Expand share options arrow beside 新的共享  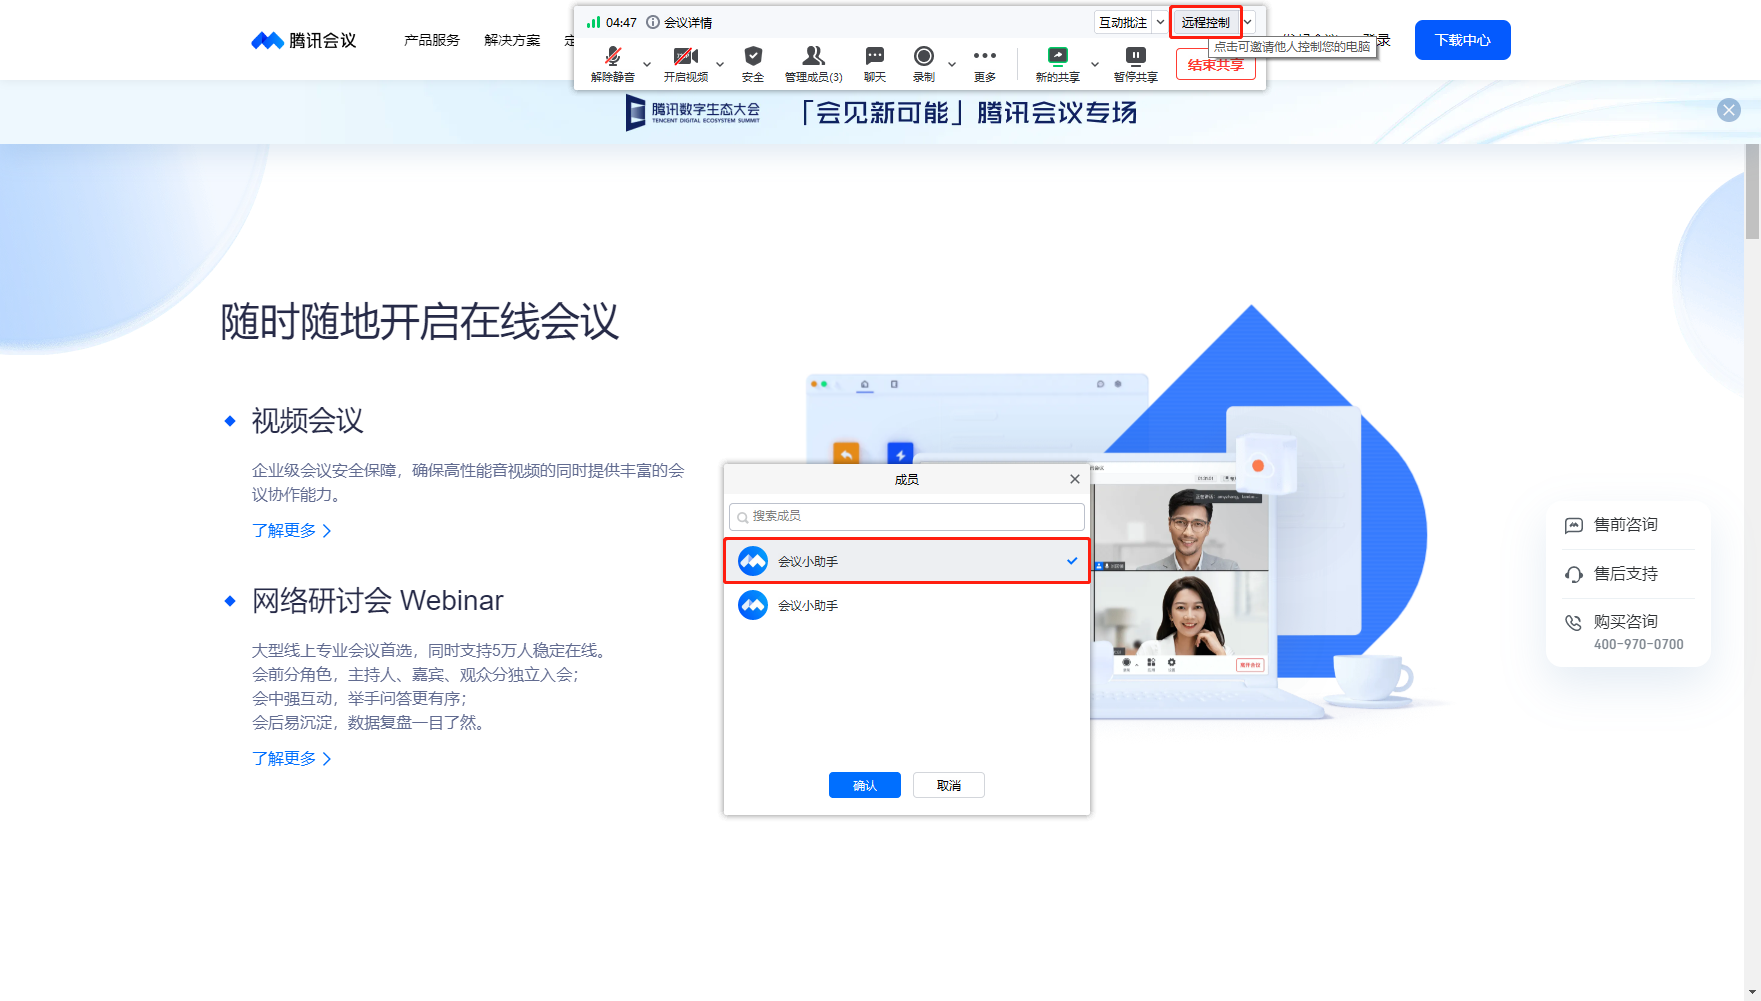1095,64
